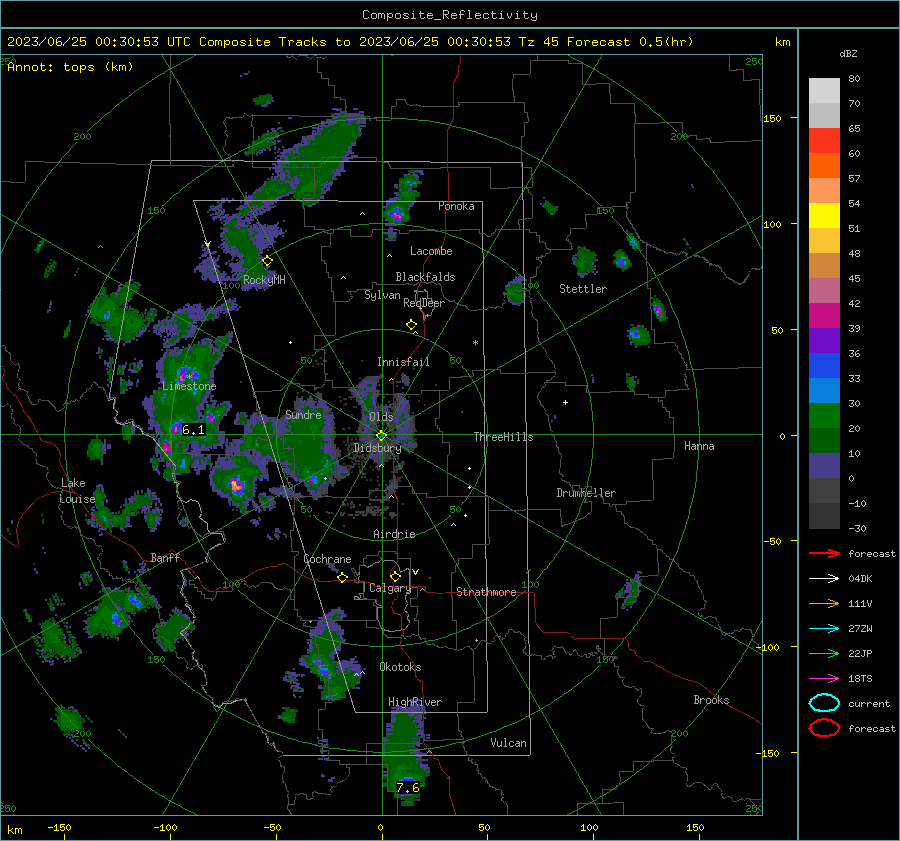Click the Drumheller town label

pos(586,493)
